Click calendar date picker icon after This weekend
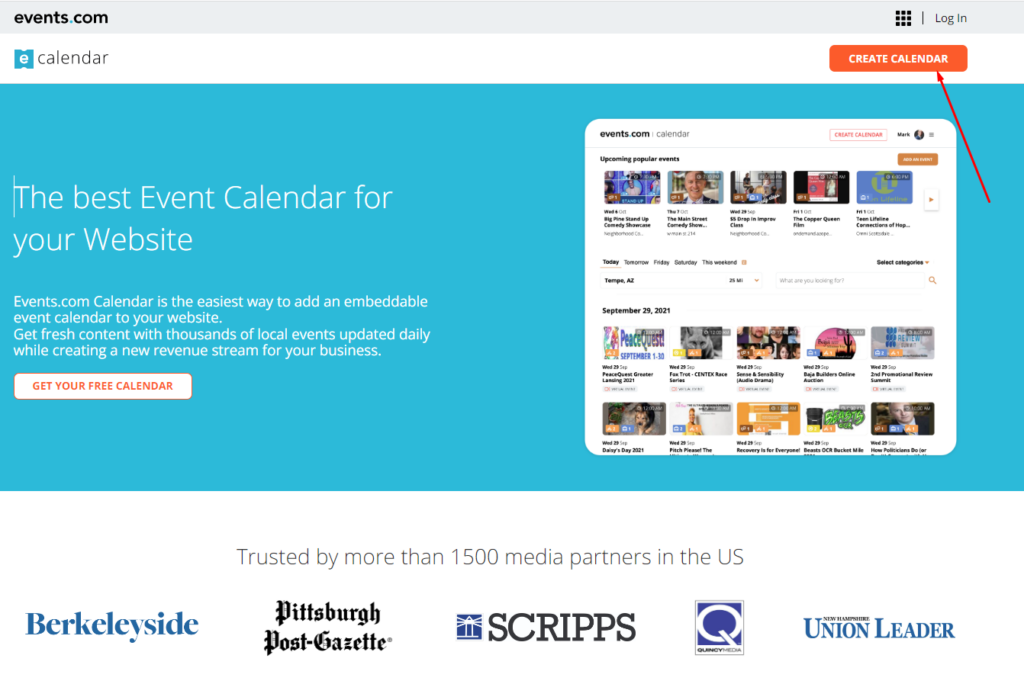This screenshot has height=700, width=1024. tap(744, 262)
